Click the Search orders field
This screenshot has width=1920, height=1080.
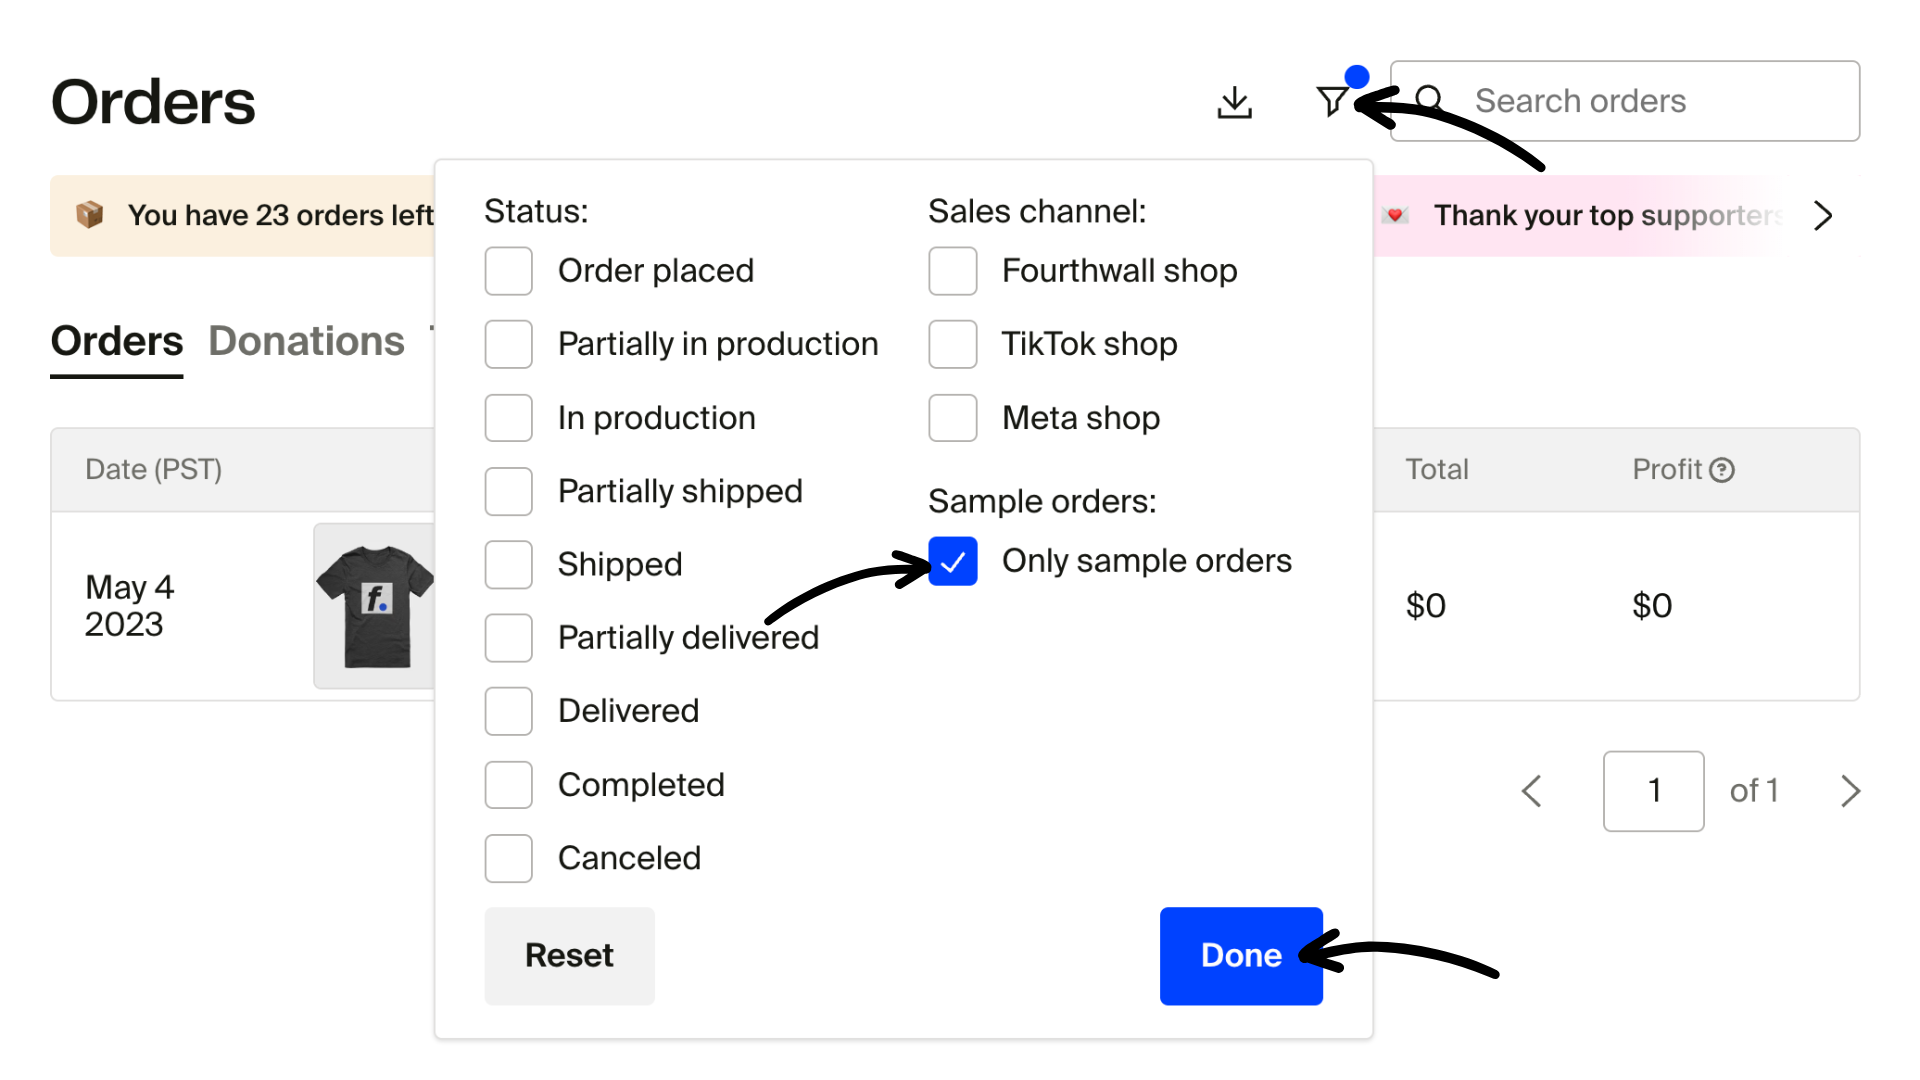(x=1625, y=101)
